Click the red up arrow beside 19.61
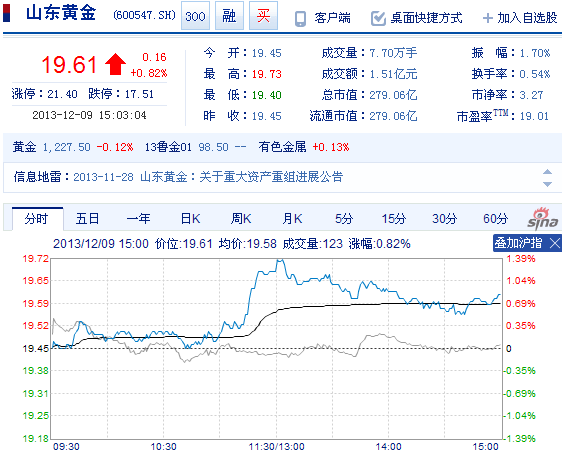The height and width of the screenshot is (450, 562). point(115,64)
